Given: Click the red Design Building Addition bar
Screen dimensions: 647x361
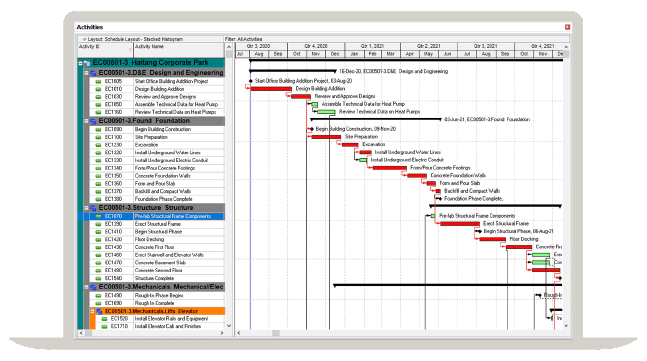Looking at the screenshot, I should point(271,89).
